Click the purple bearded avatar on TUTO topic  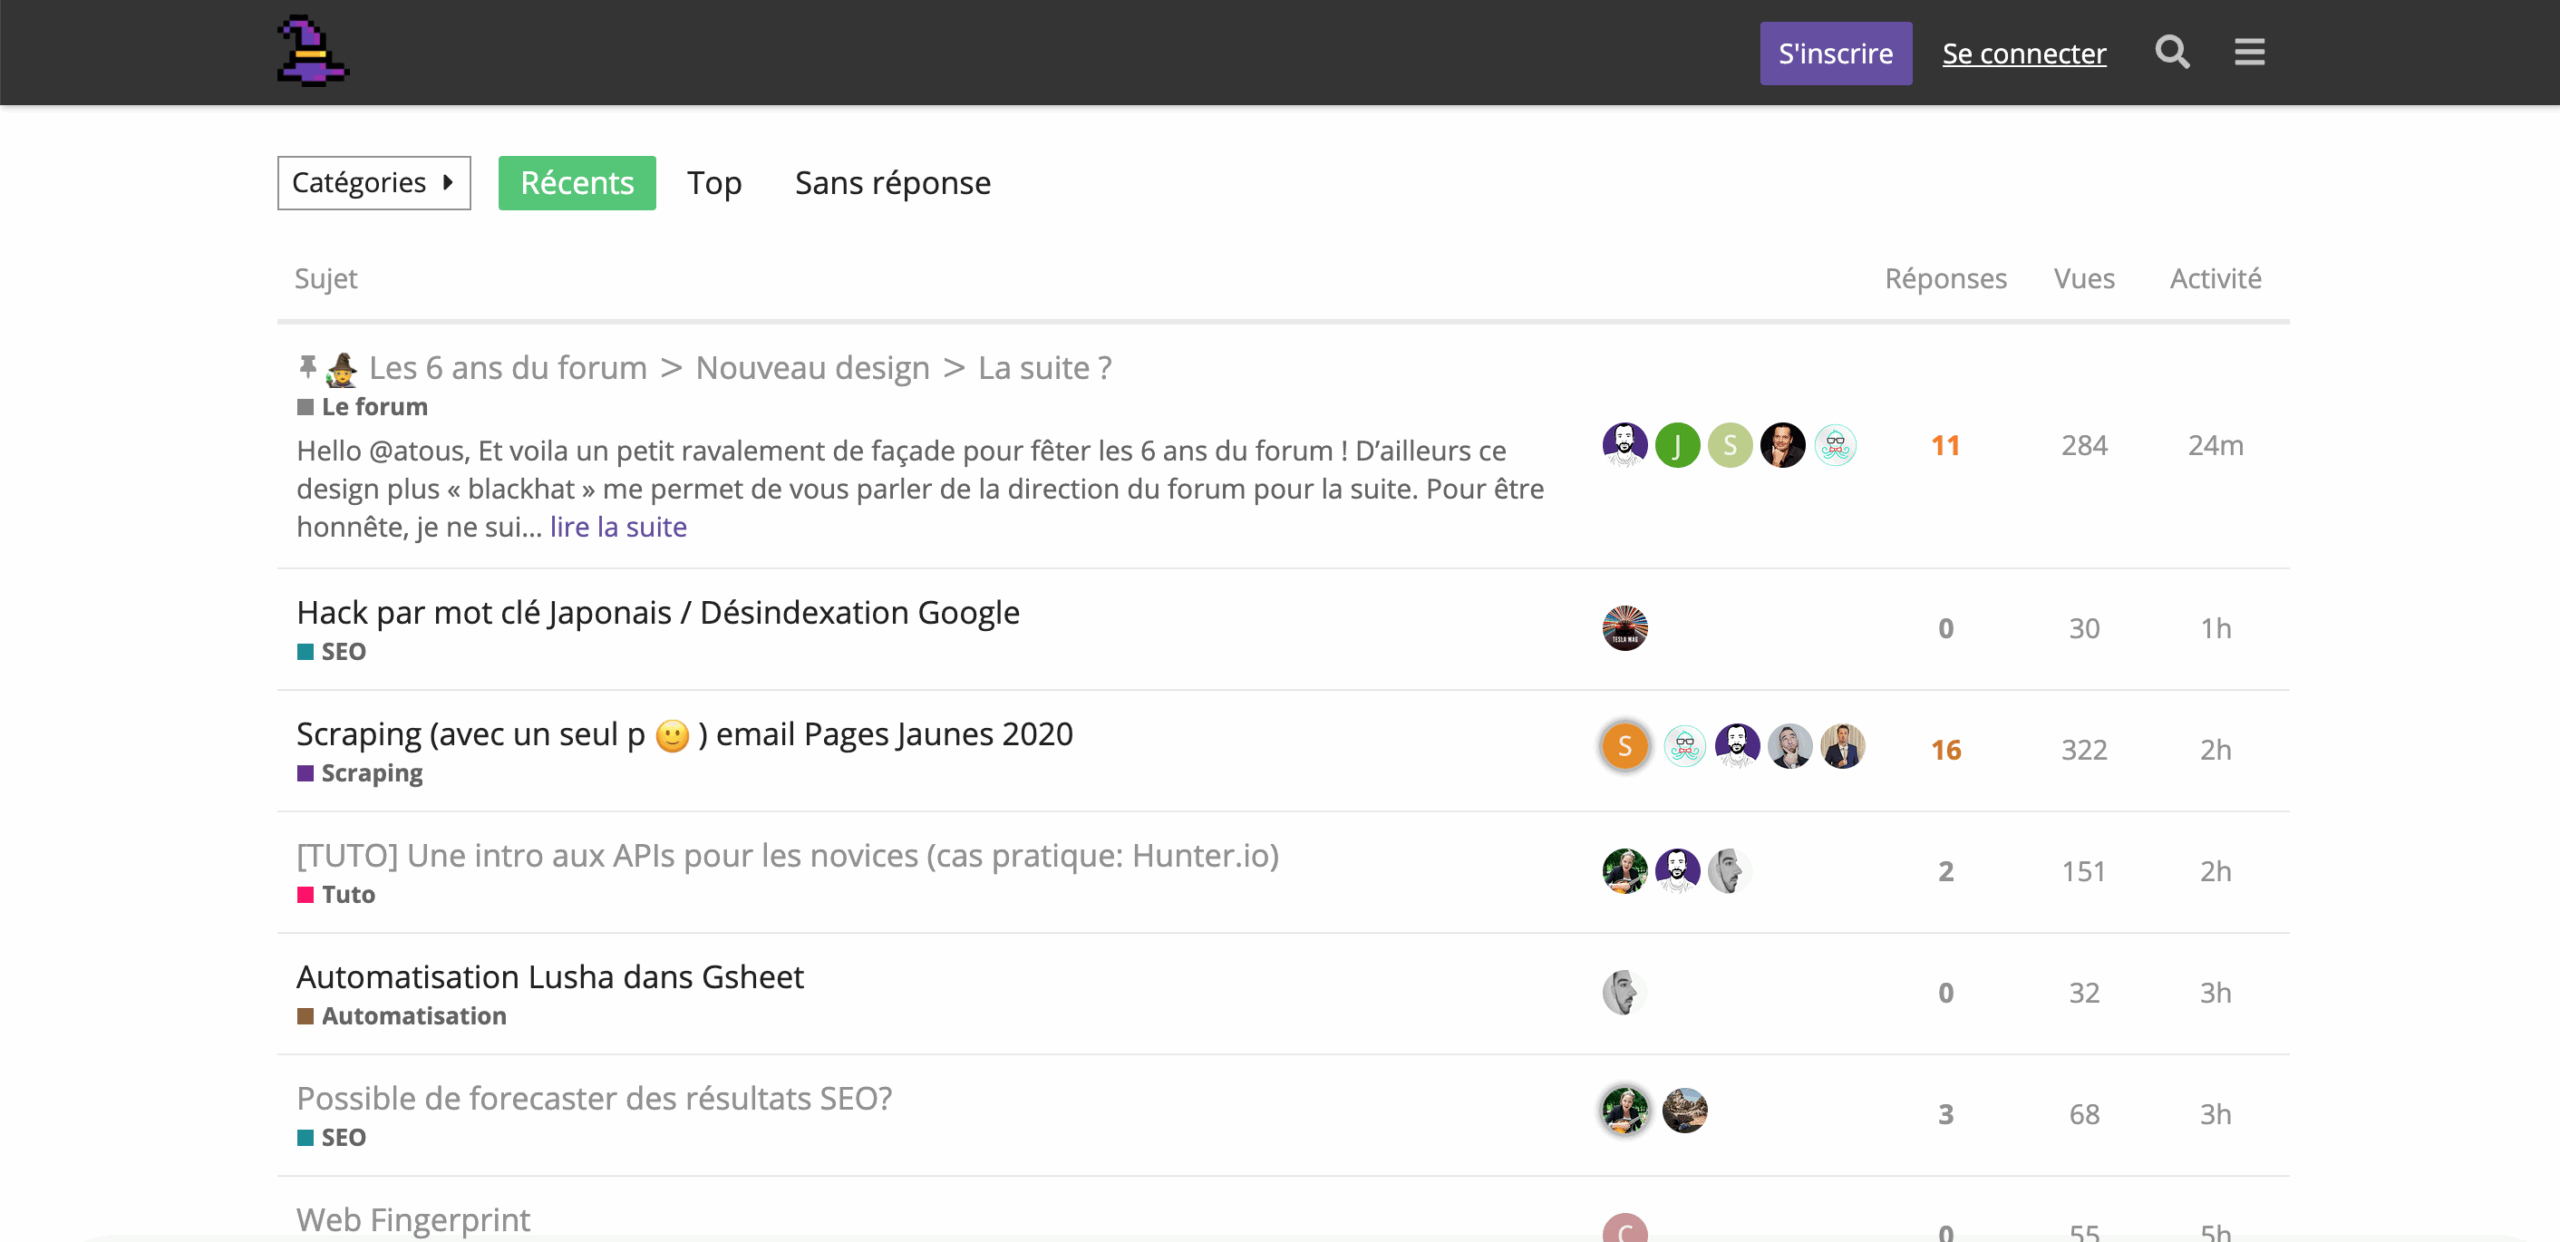point(1678,871)
